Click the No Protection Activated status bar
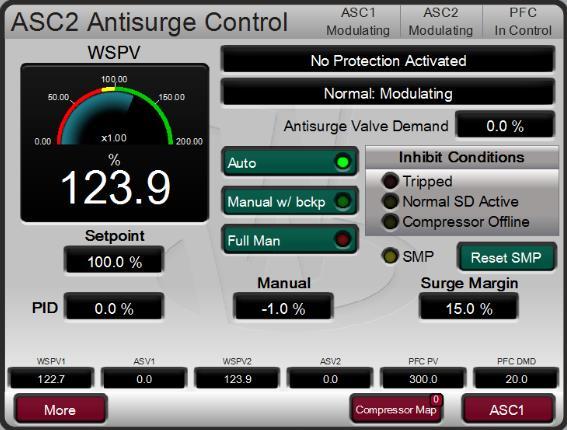The image size is (567, 430). (388, 60)
